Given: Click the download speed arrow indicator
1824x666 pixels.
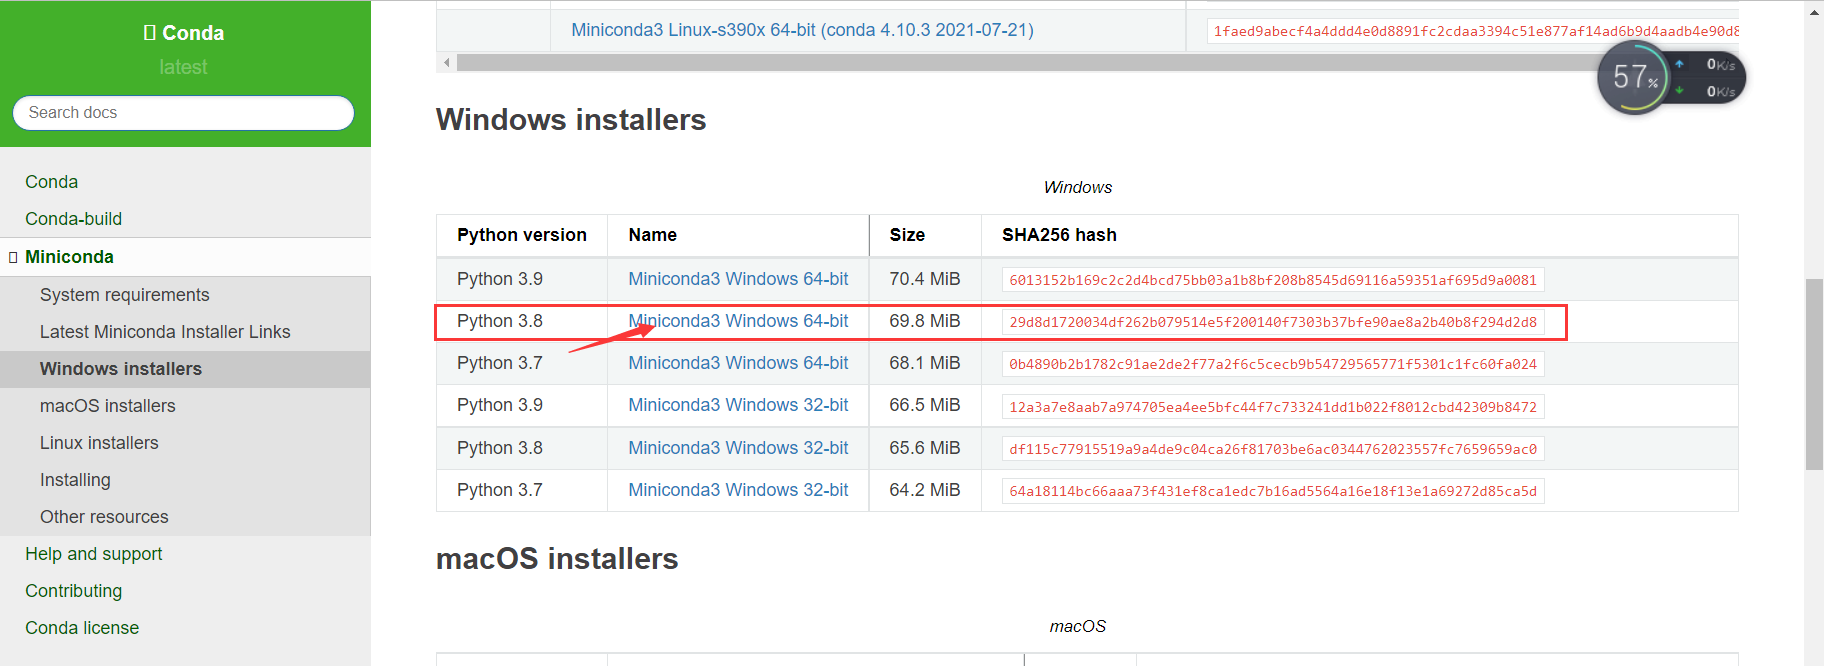Looking at the screenshot, I should (x=1679, y=91).
